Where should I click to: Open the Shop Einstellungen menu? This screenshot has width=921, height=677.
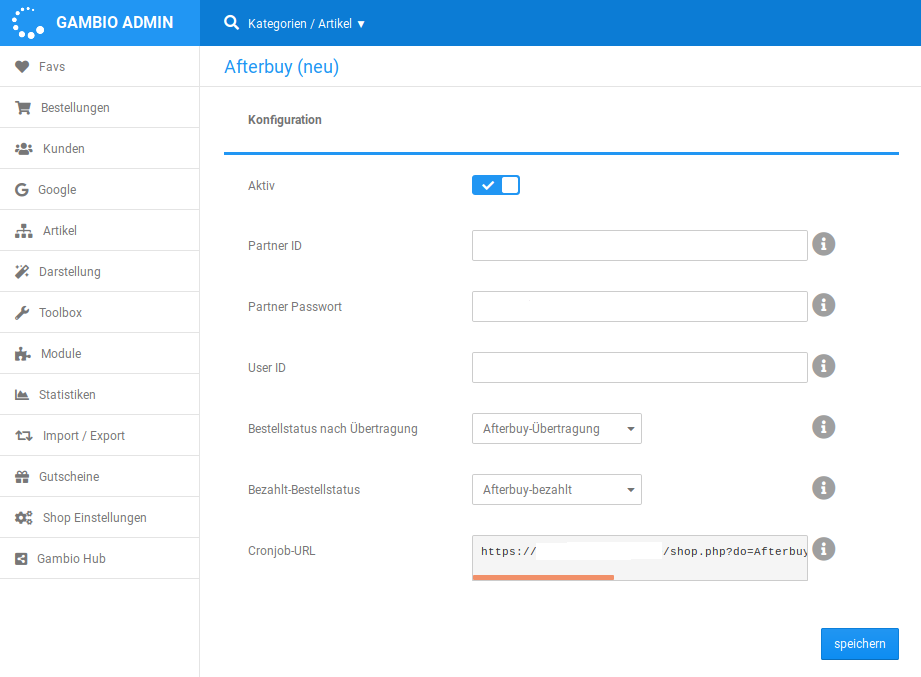point(94,518)
